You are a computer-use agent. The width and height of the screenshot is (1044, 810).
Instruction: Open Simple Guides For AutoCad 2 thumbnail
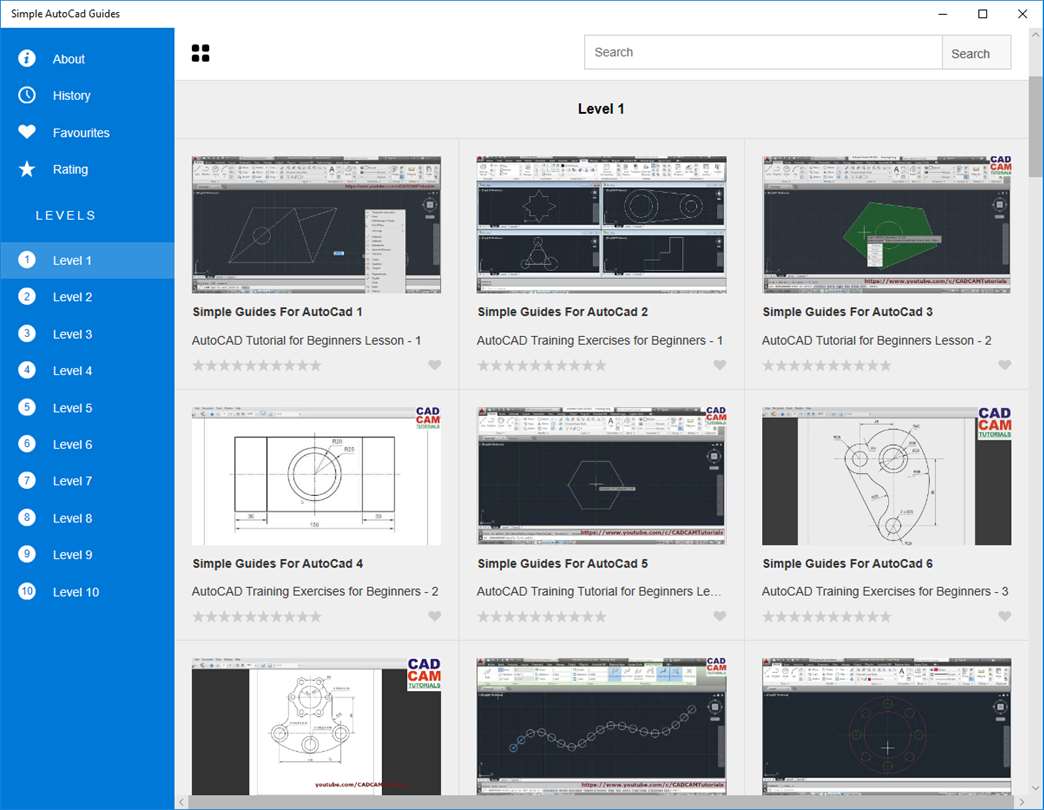point(601,224)
